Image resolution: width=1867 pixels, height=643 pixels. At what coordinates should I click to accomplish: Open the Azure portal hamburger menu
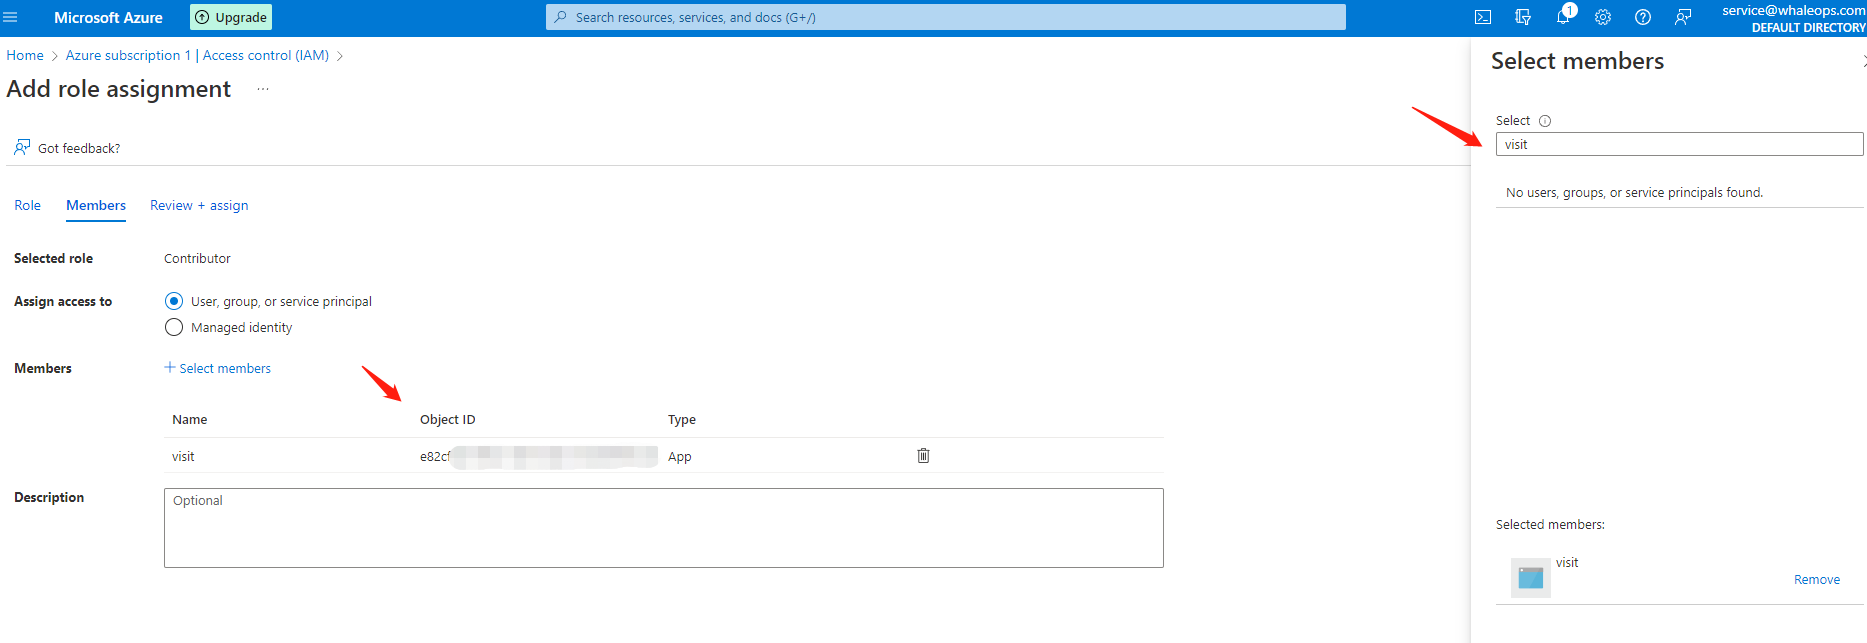(11, 17)
